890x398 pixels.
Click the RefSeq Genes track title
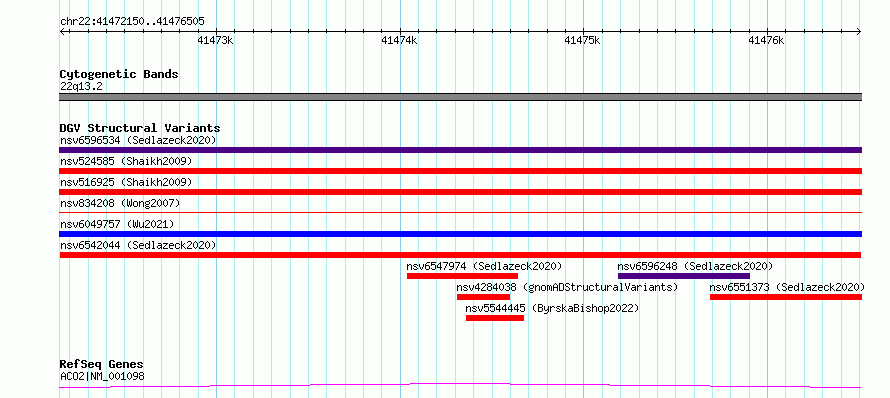point(102,364)
